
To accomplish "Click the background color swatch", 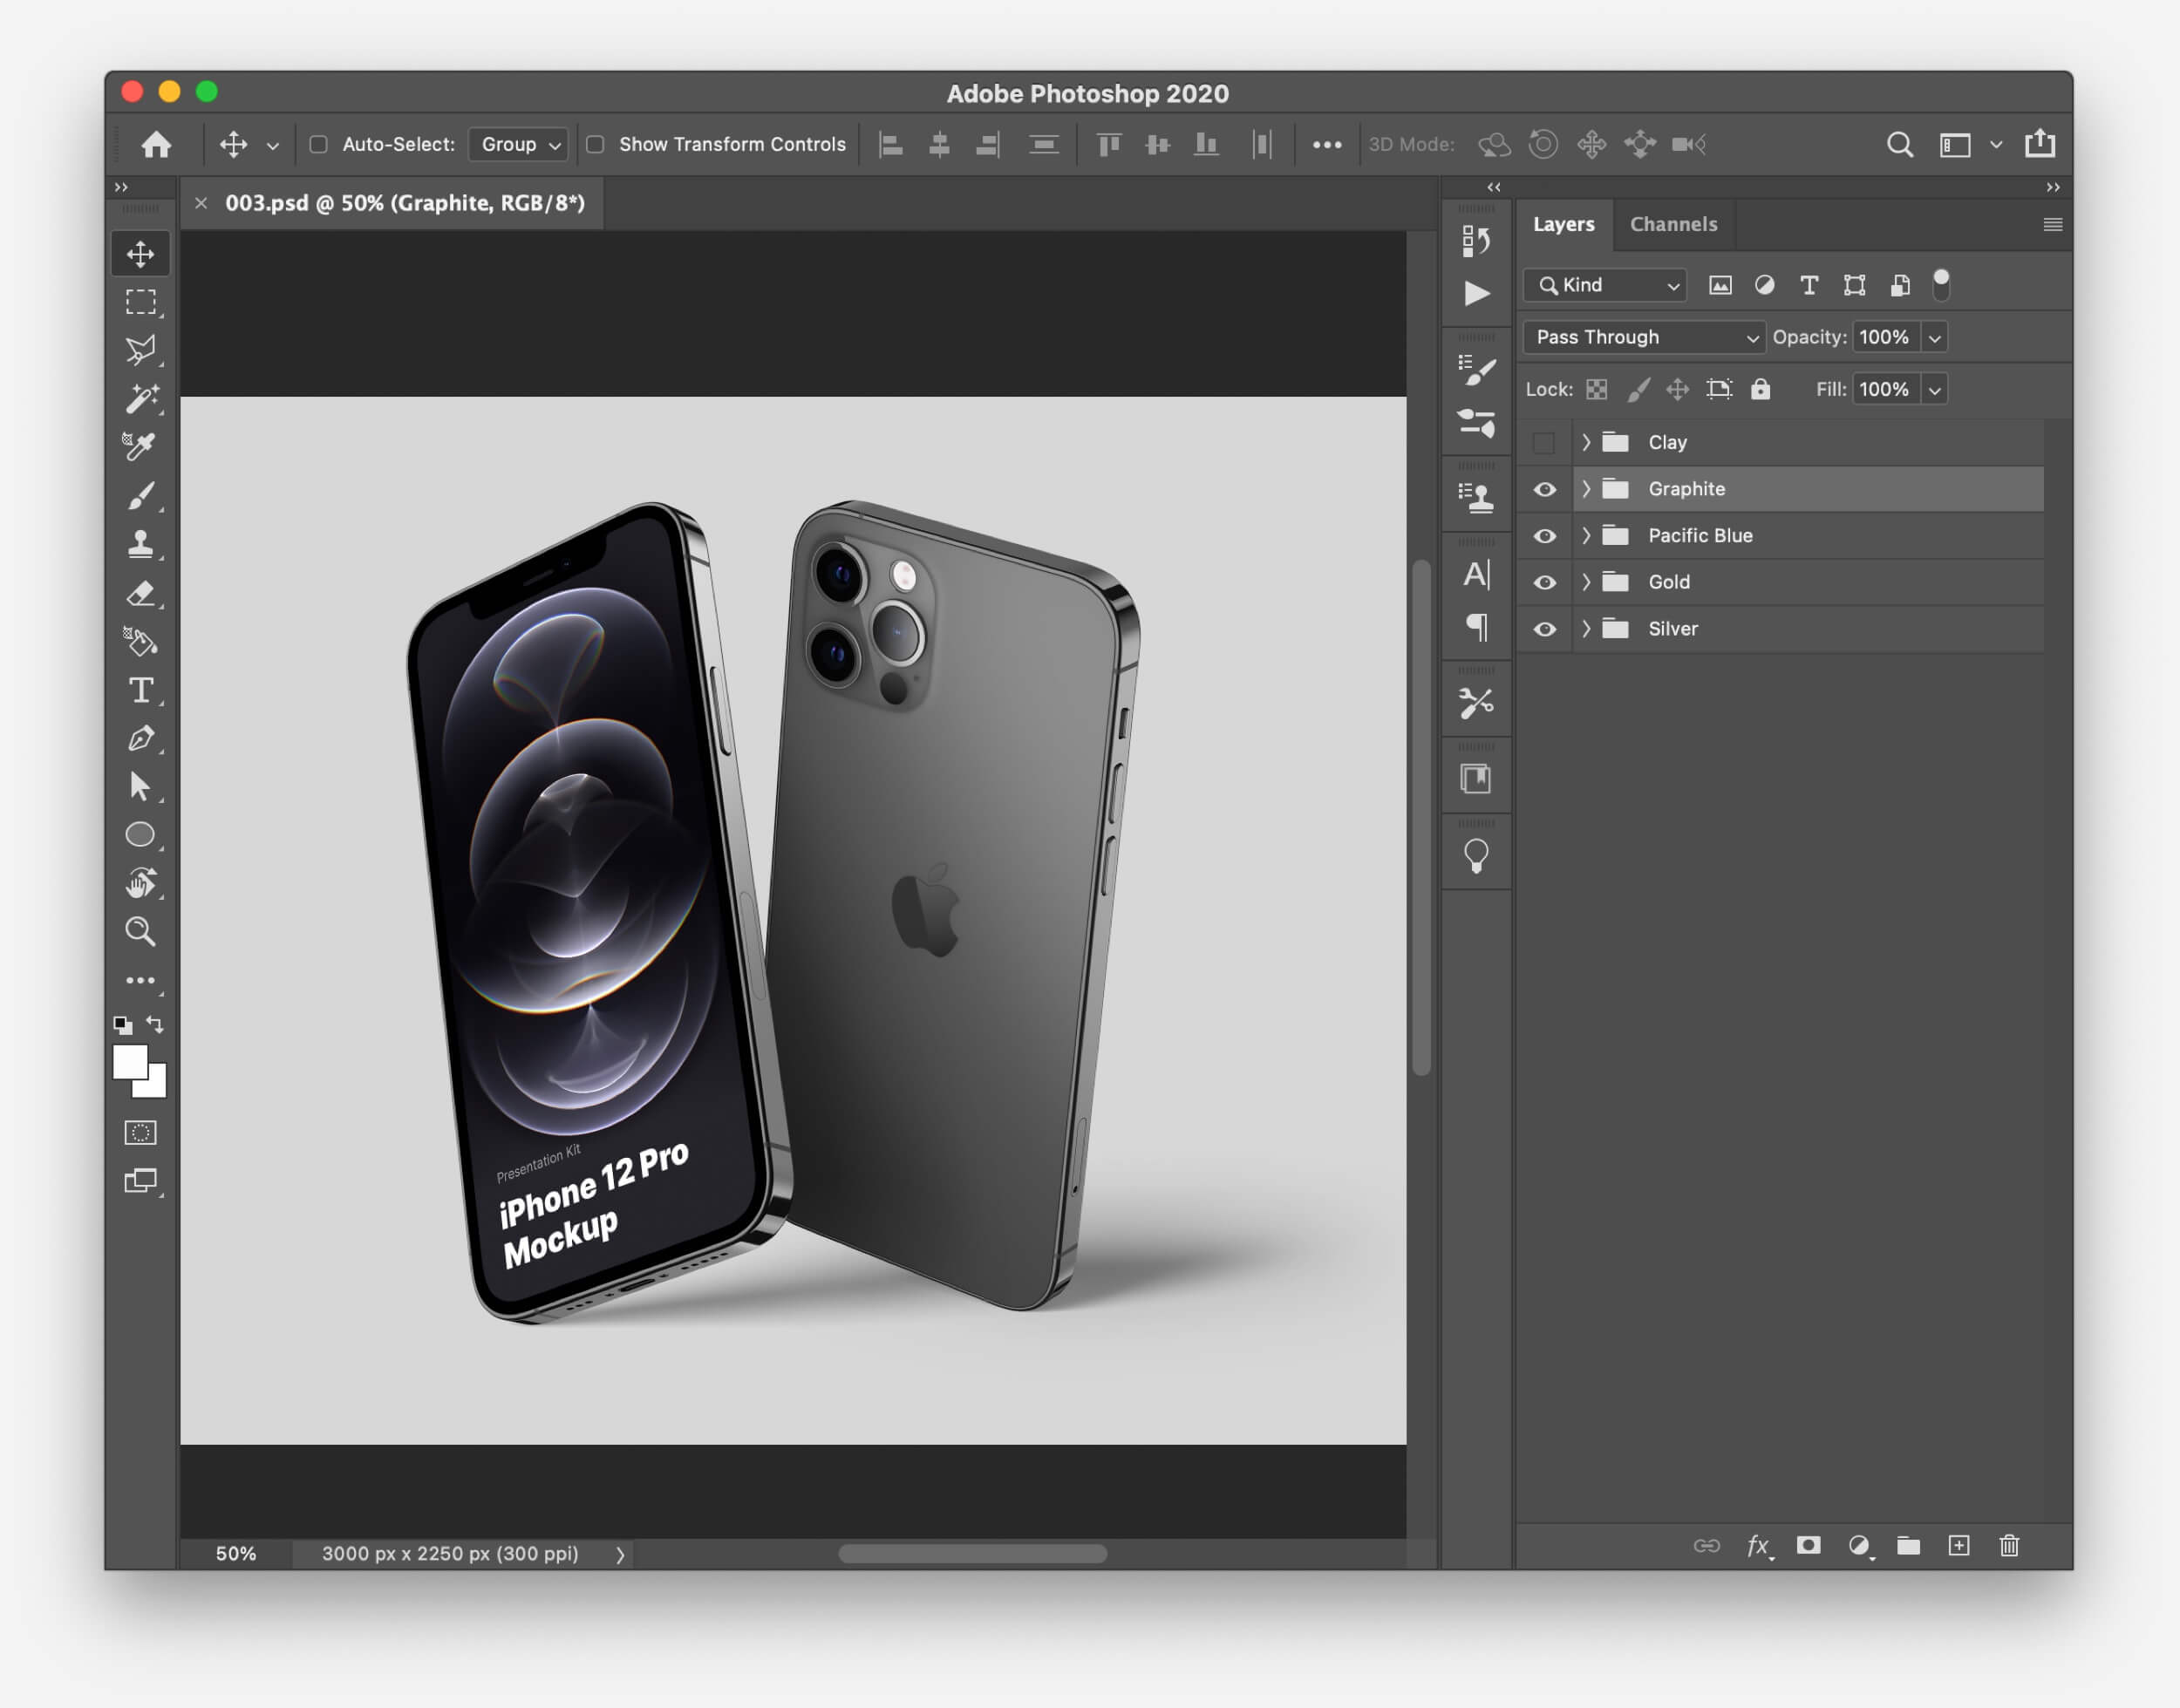I will click(x=156, y=1086).
